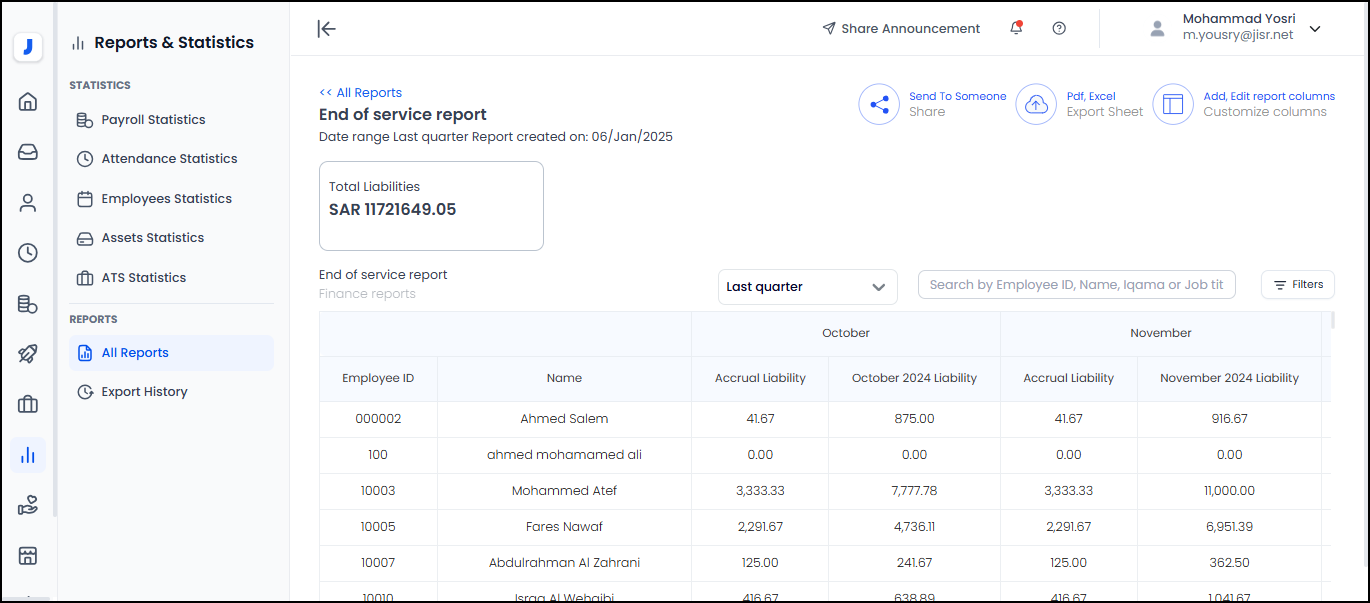Go to Attendance Statistics
This screenshot has width=1370, height=603.
tap(169, 159)
